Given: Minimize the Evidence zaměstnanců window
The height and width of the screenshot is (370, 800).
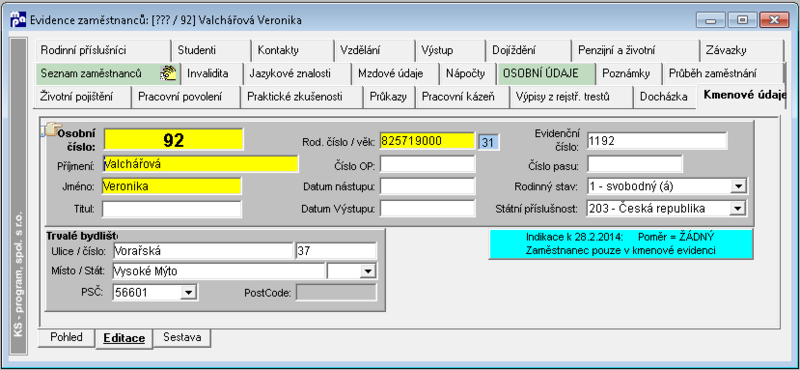Looking at the screenshot, I should tap(711, 20).
